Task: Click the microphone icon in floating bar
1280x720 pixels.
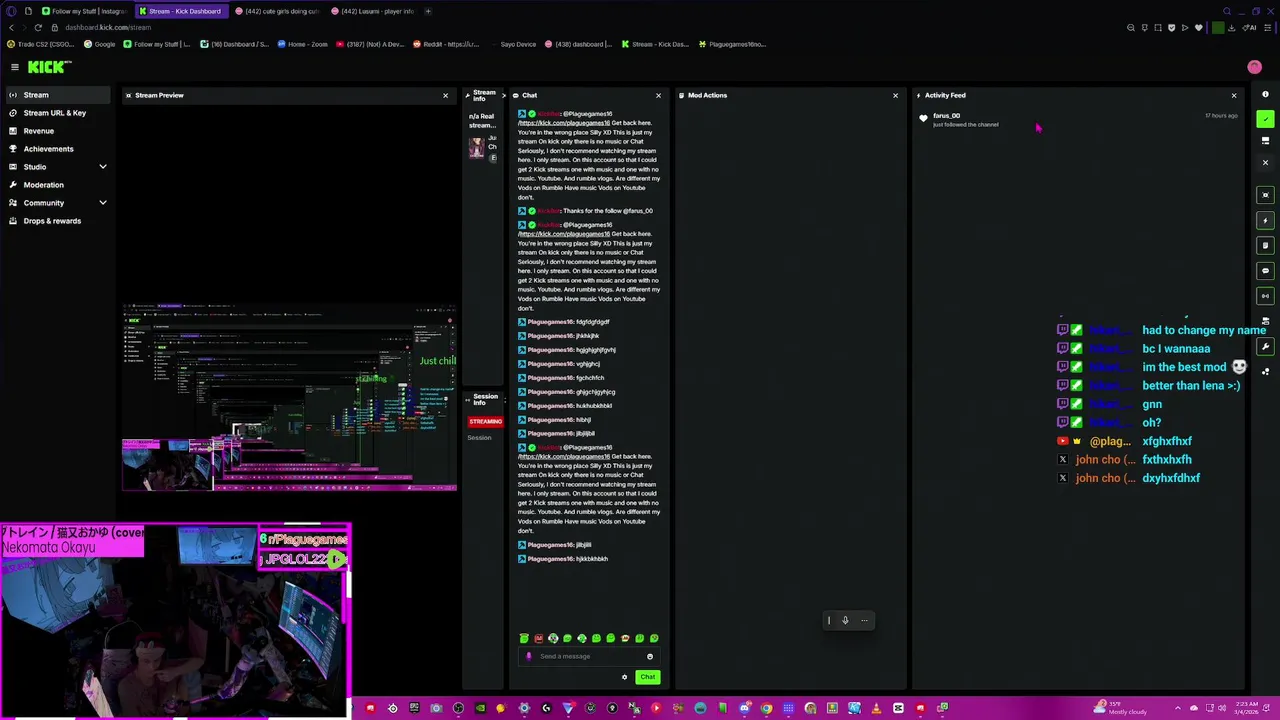Action: click(x=845, y=620)
